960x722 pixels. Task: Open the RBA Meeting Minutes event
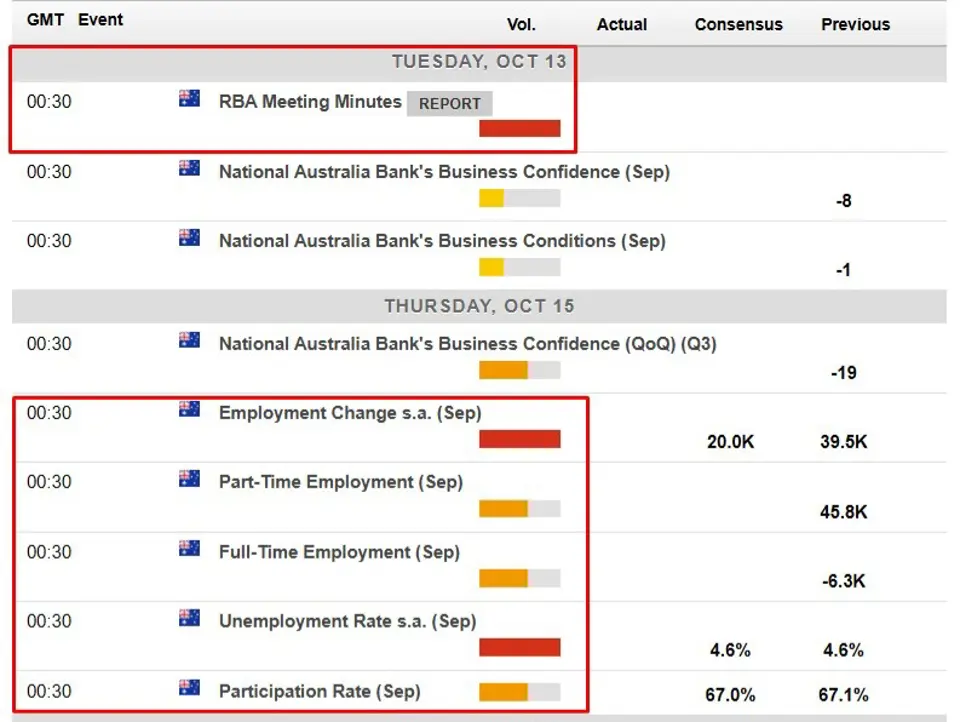pyautogui.click(x=310, y=102)
